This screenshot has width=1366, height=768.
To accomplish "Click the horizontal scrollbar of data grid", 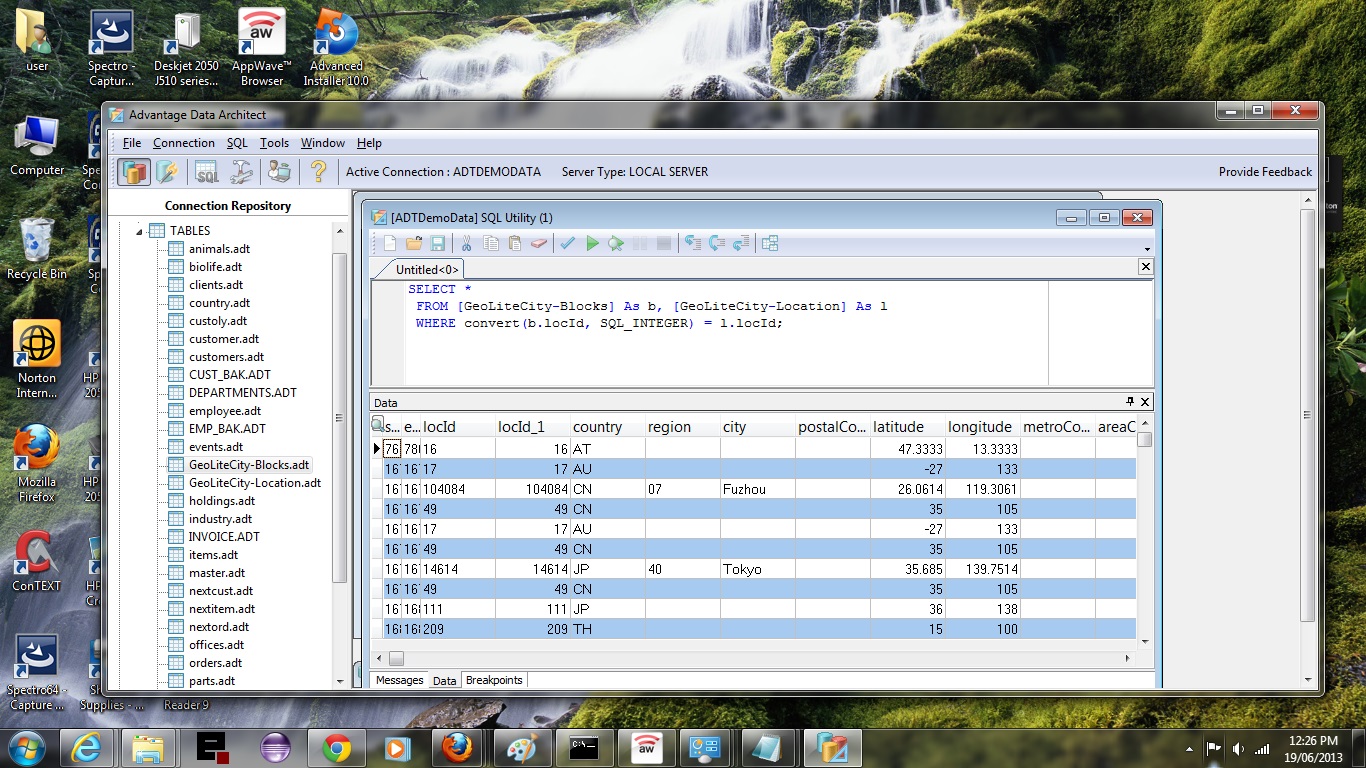I will coord(760,659).
